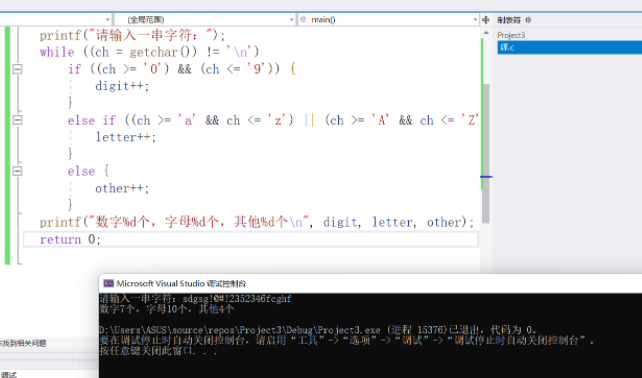Viewport: 642px width, 378px height.
Task: Click the editor vertical scrollbar up arrow
Action: coord(486,32)
